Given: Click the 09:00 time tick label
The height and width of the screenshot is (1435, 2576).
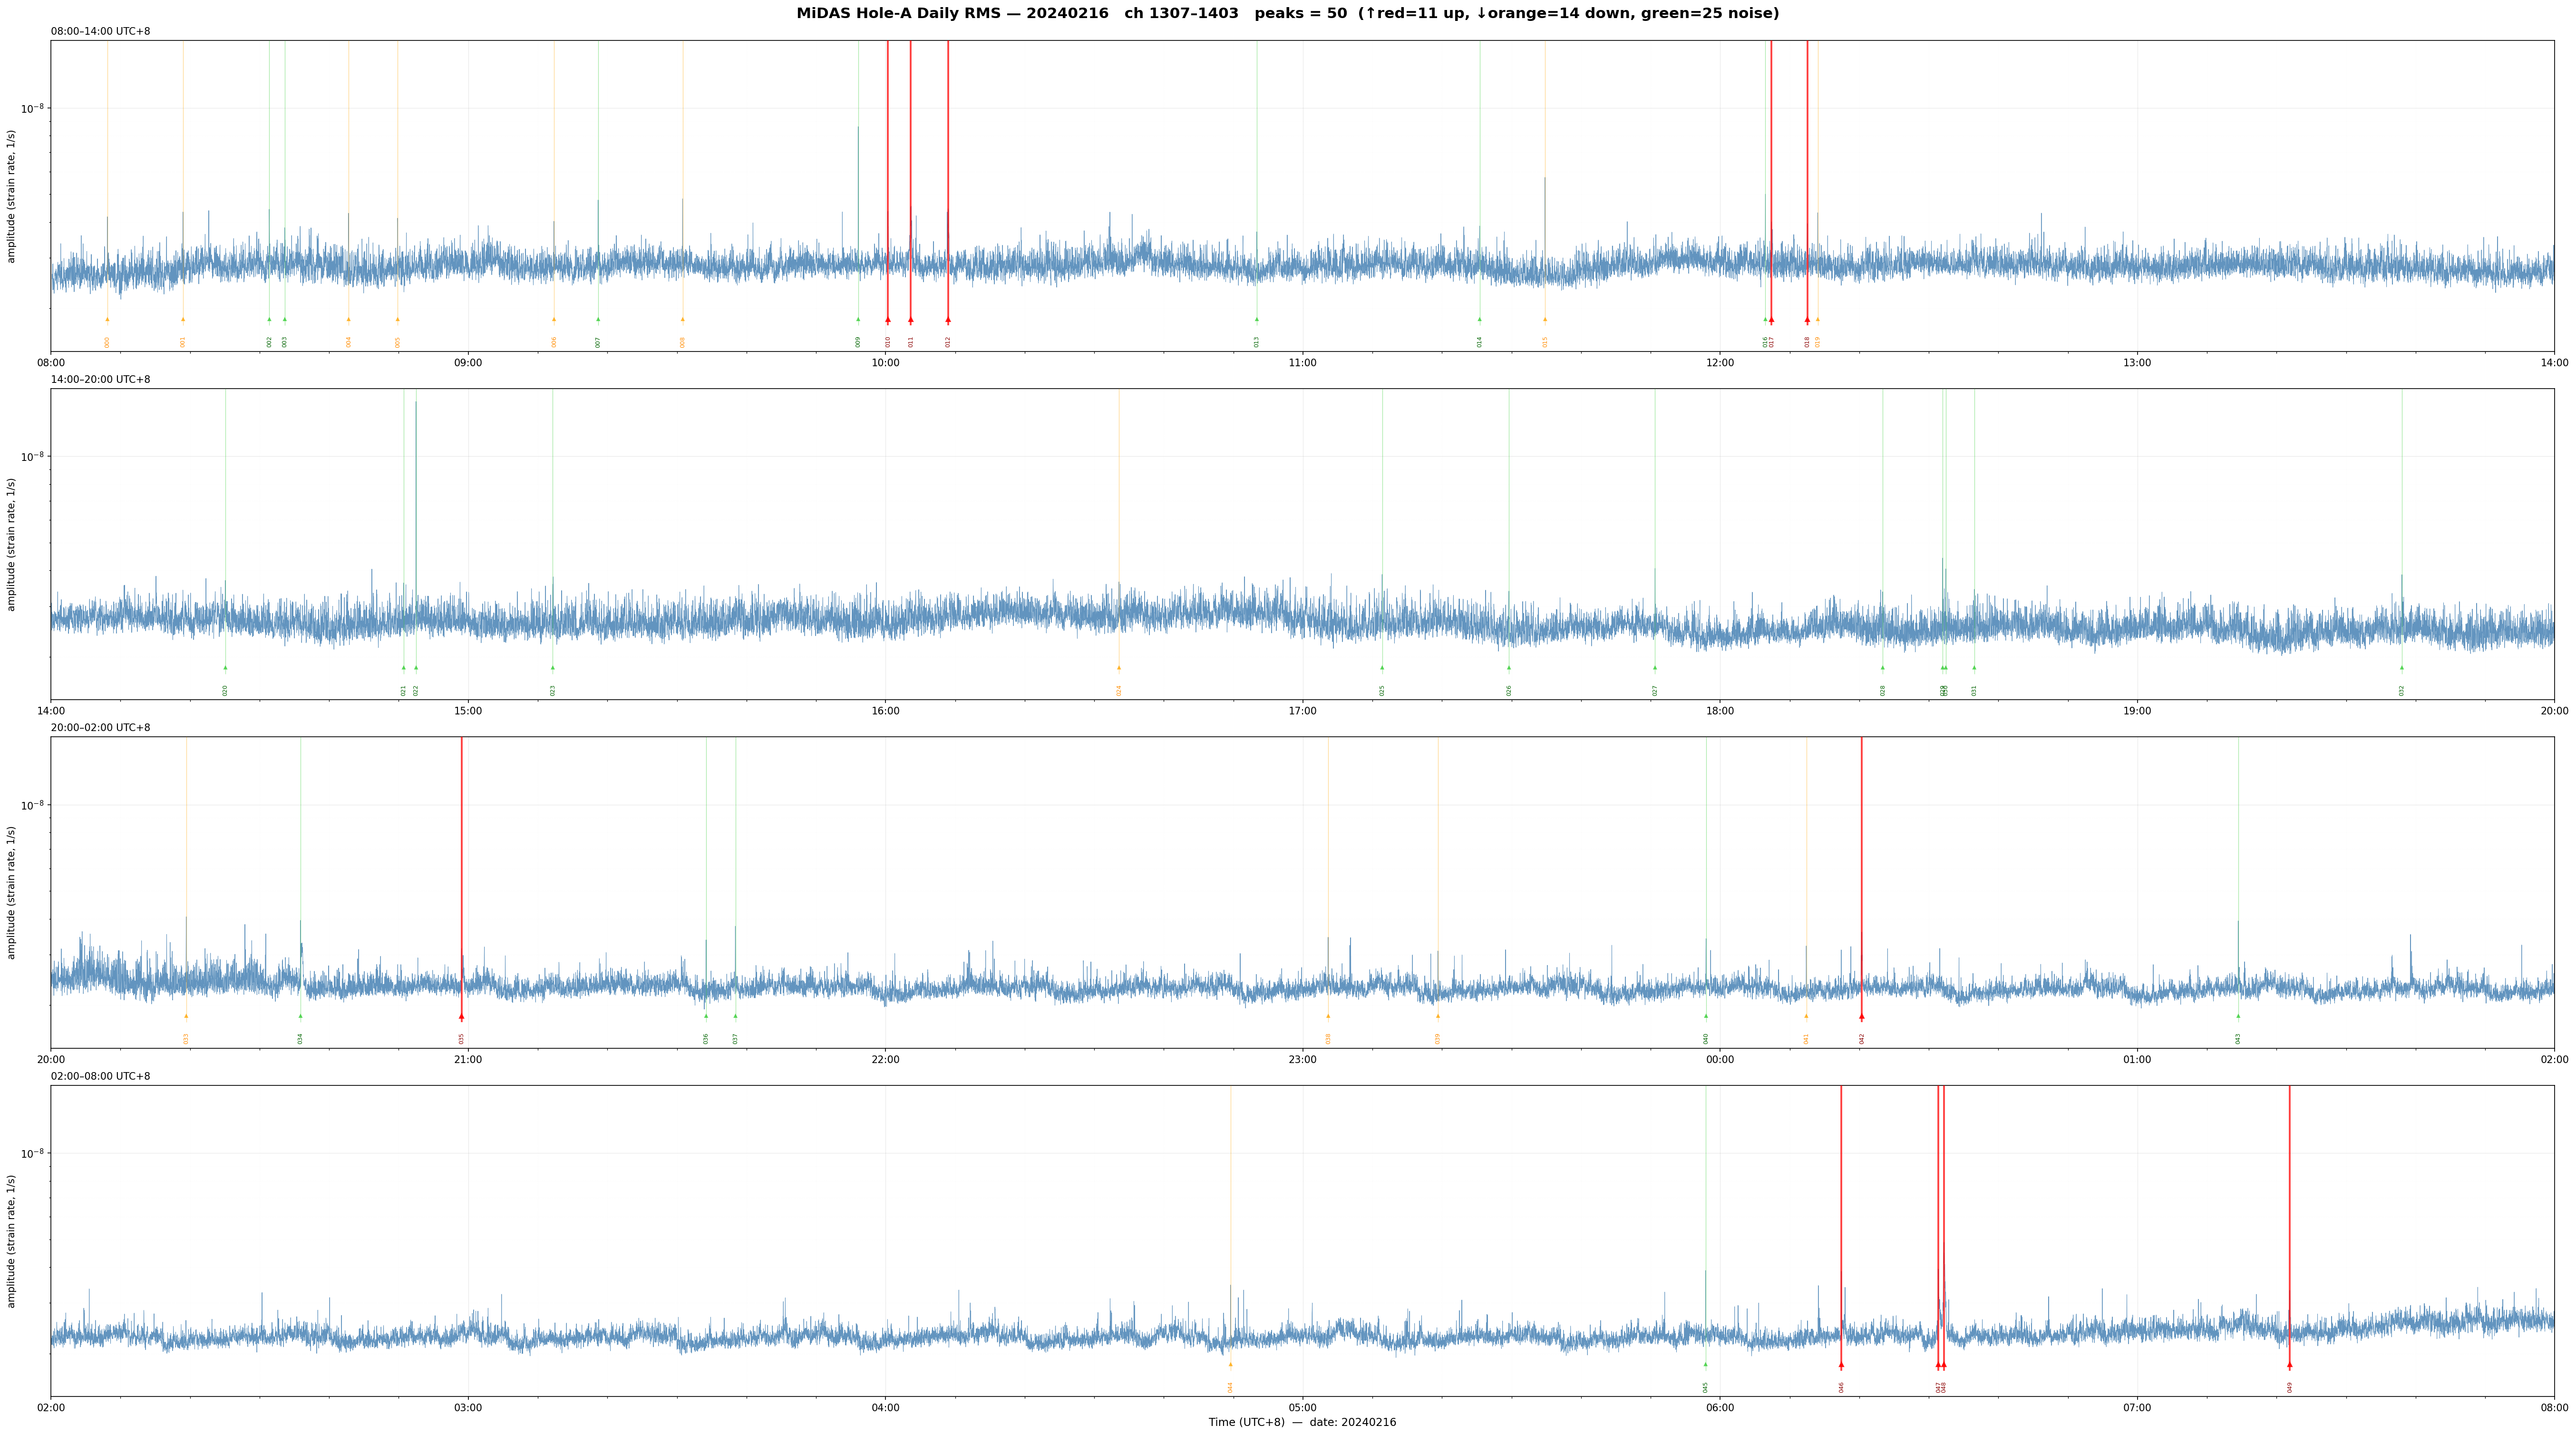Looking at the screenshot, I should [x=468, y=363].
